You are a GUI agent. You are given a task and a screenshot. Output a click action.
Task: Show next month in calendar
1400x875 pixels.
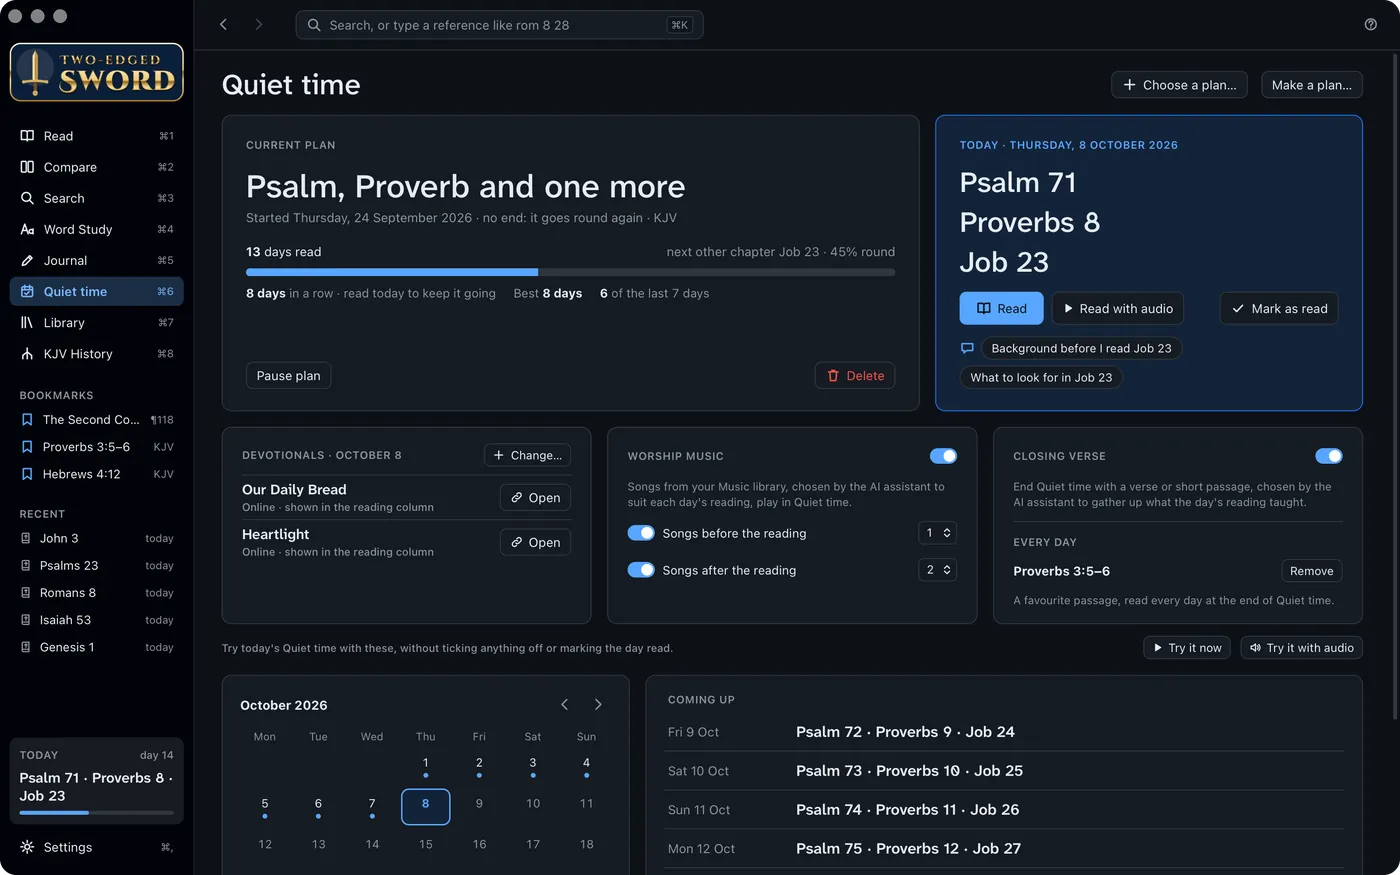[x=598, y=705]
